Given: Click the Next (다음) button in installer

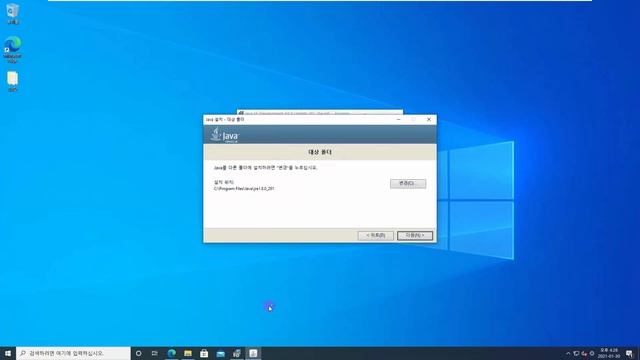Looking at the screenshot, I should pyautogui.click(x=415, y=236).
